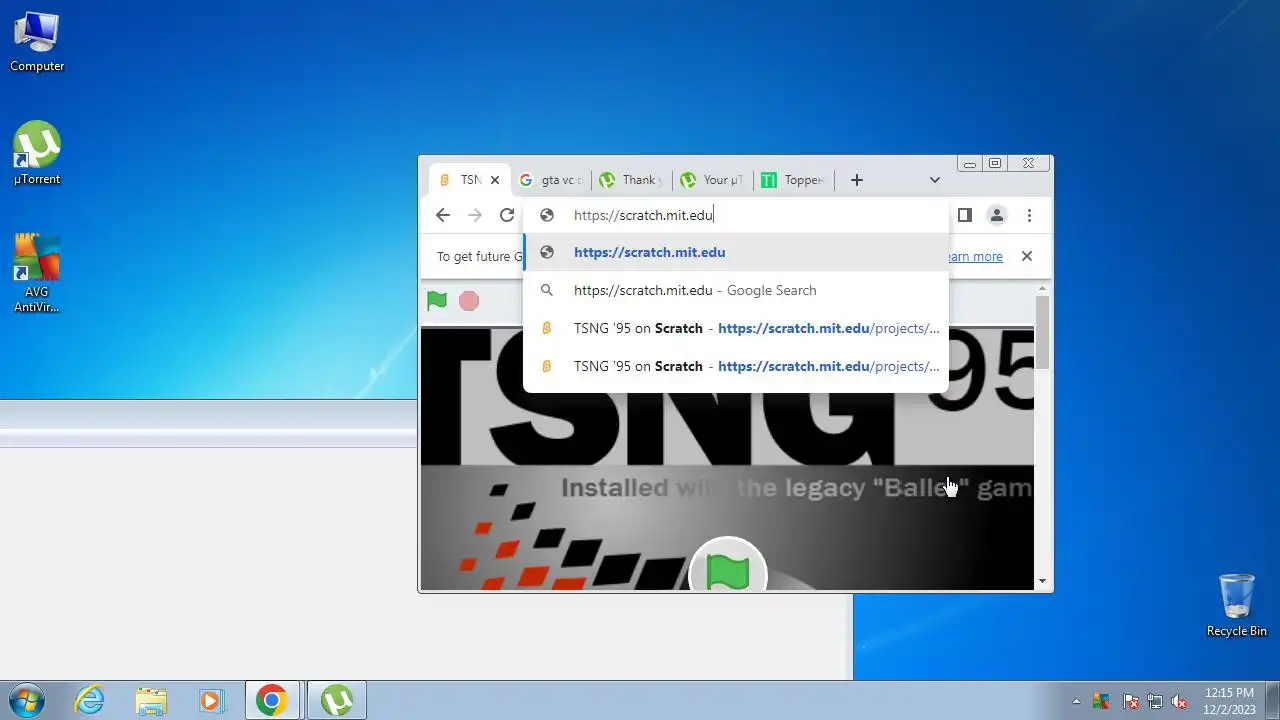Click the forward navigation arrow
Screen dimensions: 1280x720
tap(475, 215)
